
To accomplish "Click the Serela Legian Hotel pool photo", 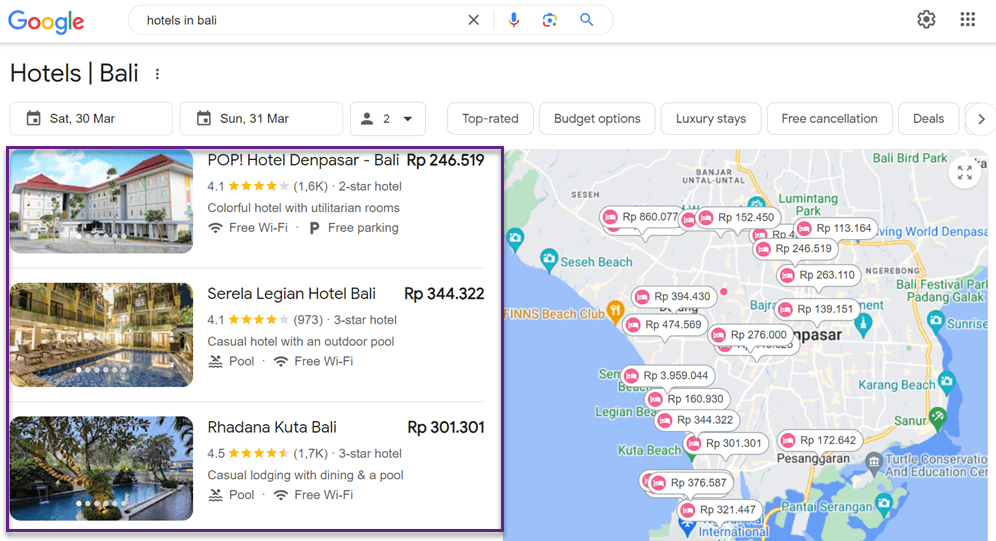I will [102, 335].
